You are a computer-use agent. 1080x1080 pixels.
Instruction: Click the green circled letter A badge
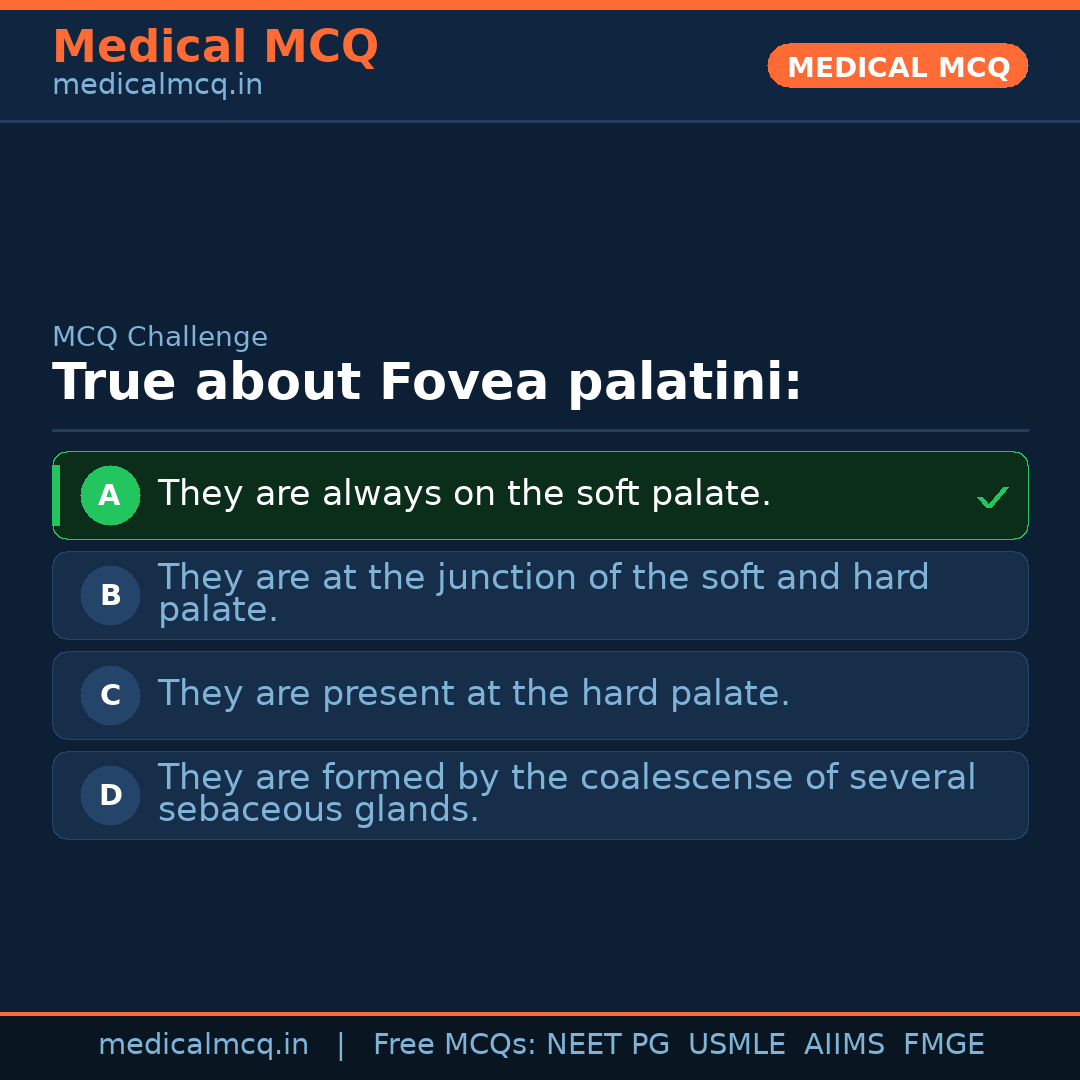(110, 495)
